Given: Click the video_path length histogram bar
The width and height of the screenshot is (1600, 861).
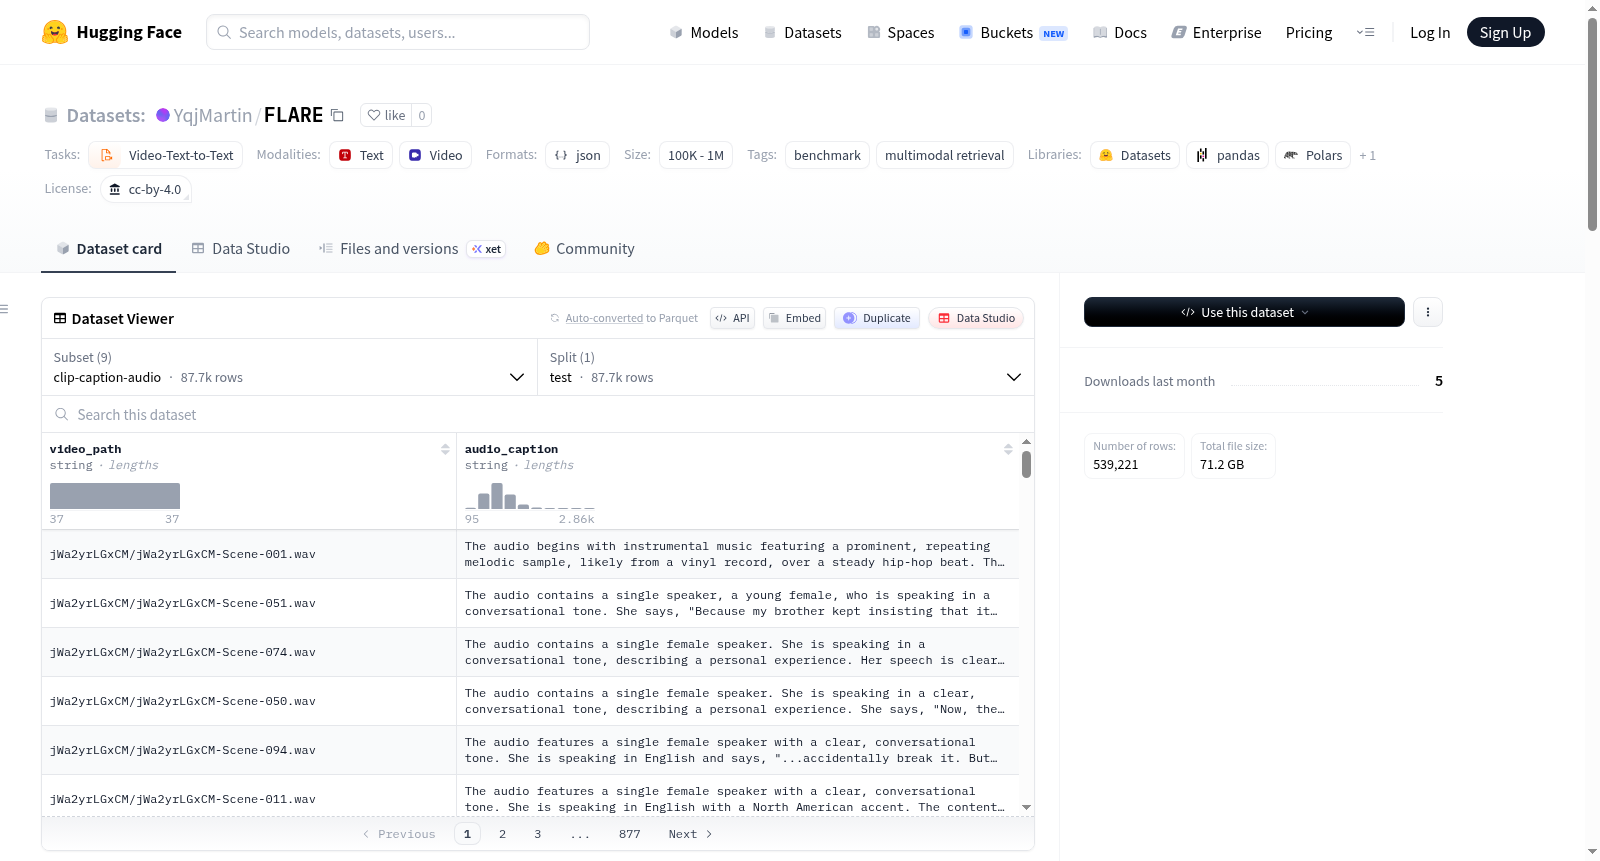Looking at the screenshot, I should click(x=115, y=496).
